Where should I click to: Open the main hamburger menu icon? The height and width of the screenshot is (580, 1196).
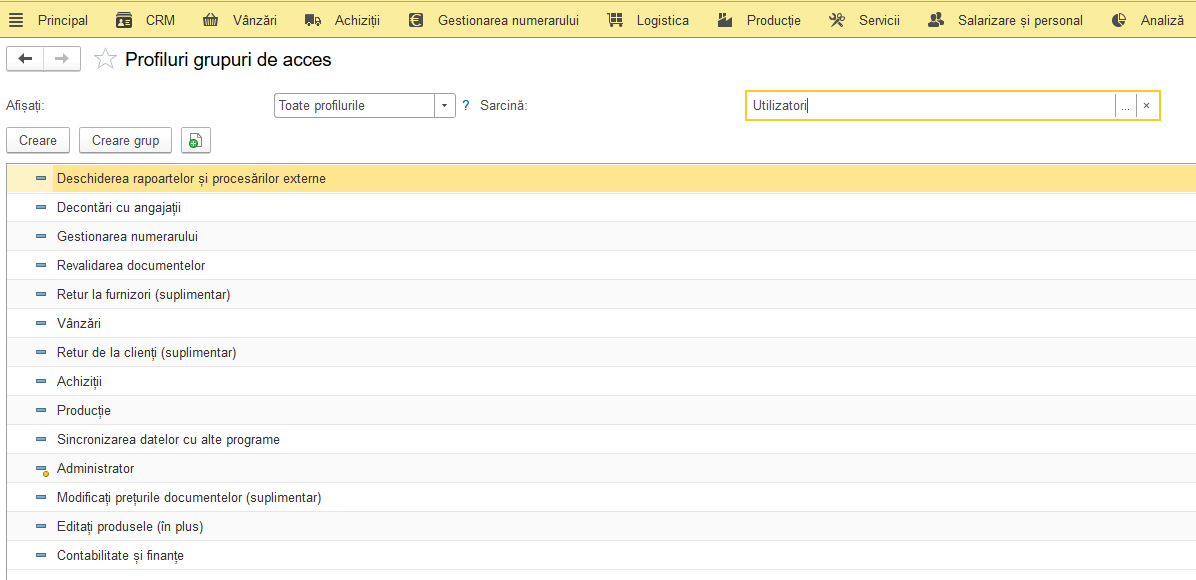[15, 21]
